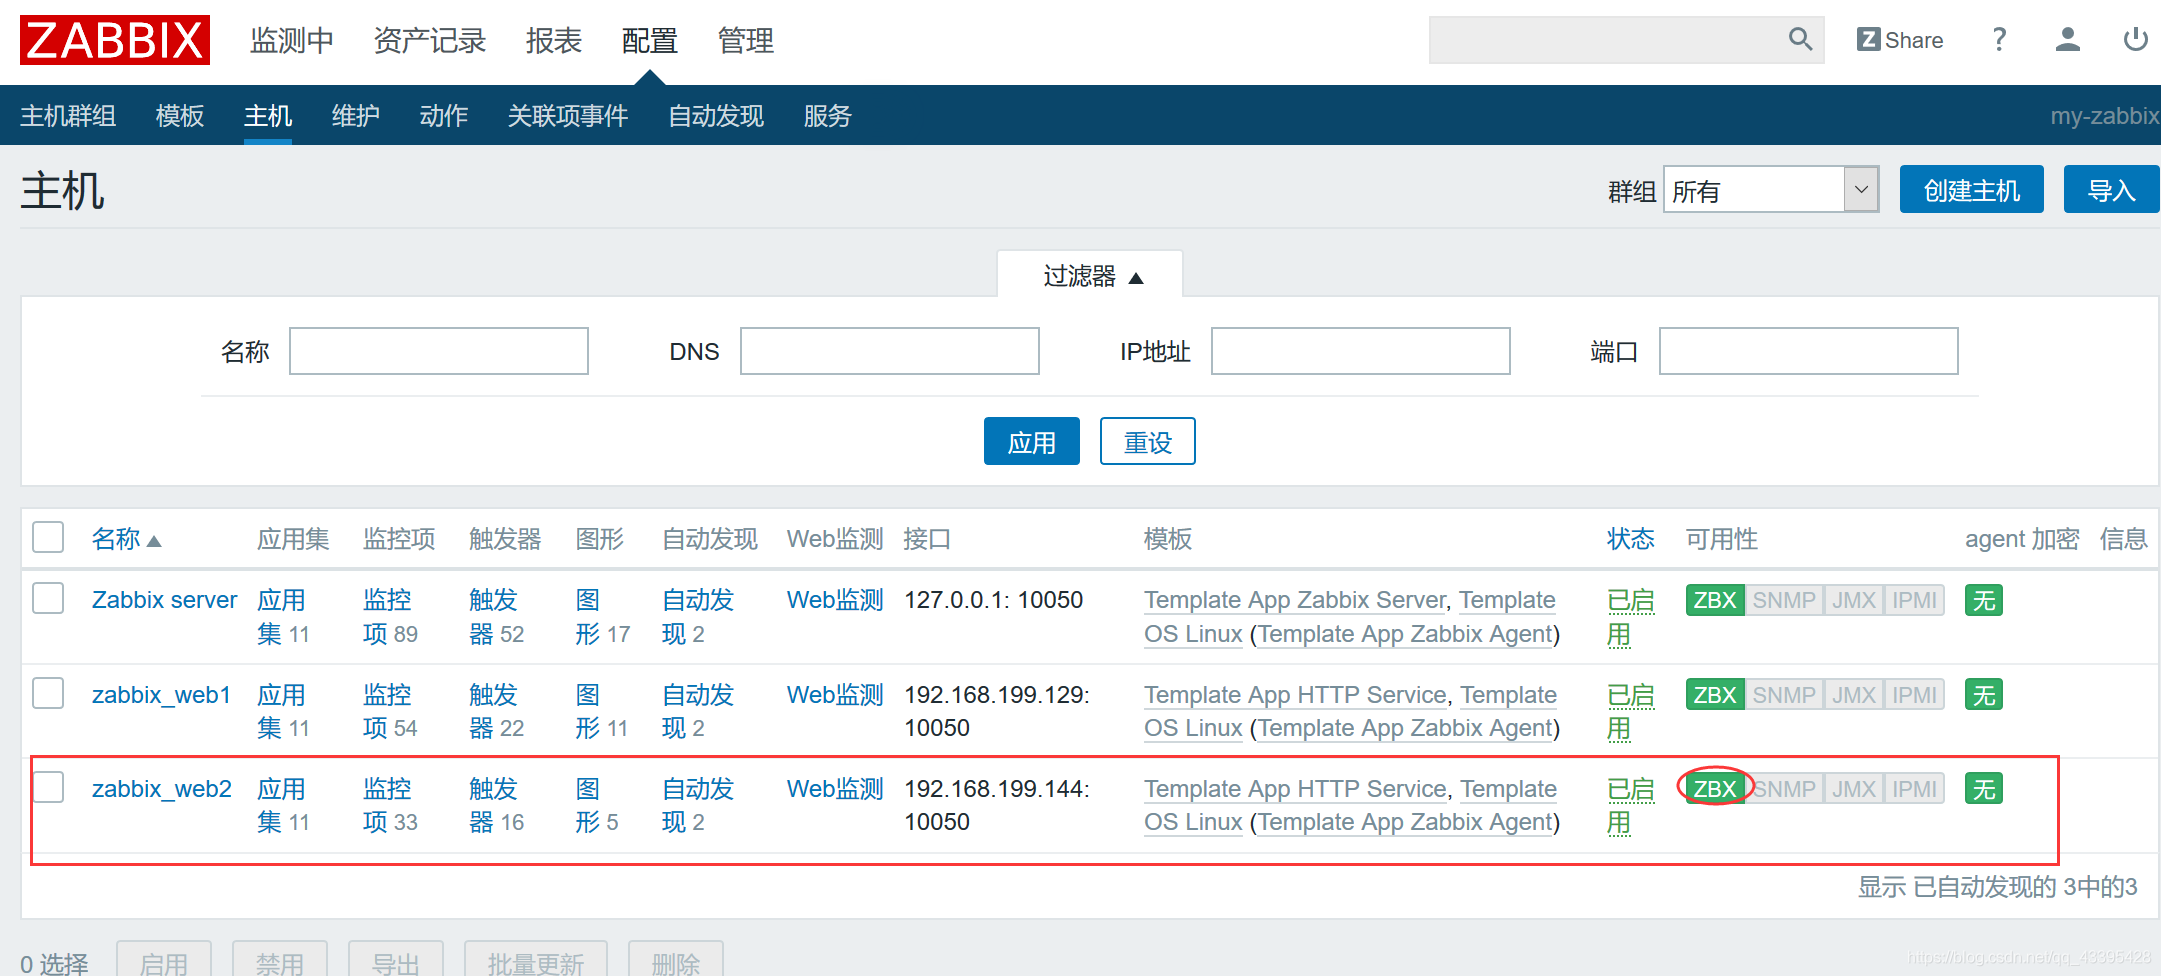
Task: Reset the filter with 重设 button
Action: coord(1148,441)
